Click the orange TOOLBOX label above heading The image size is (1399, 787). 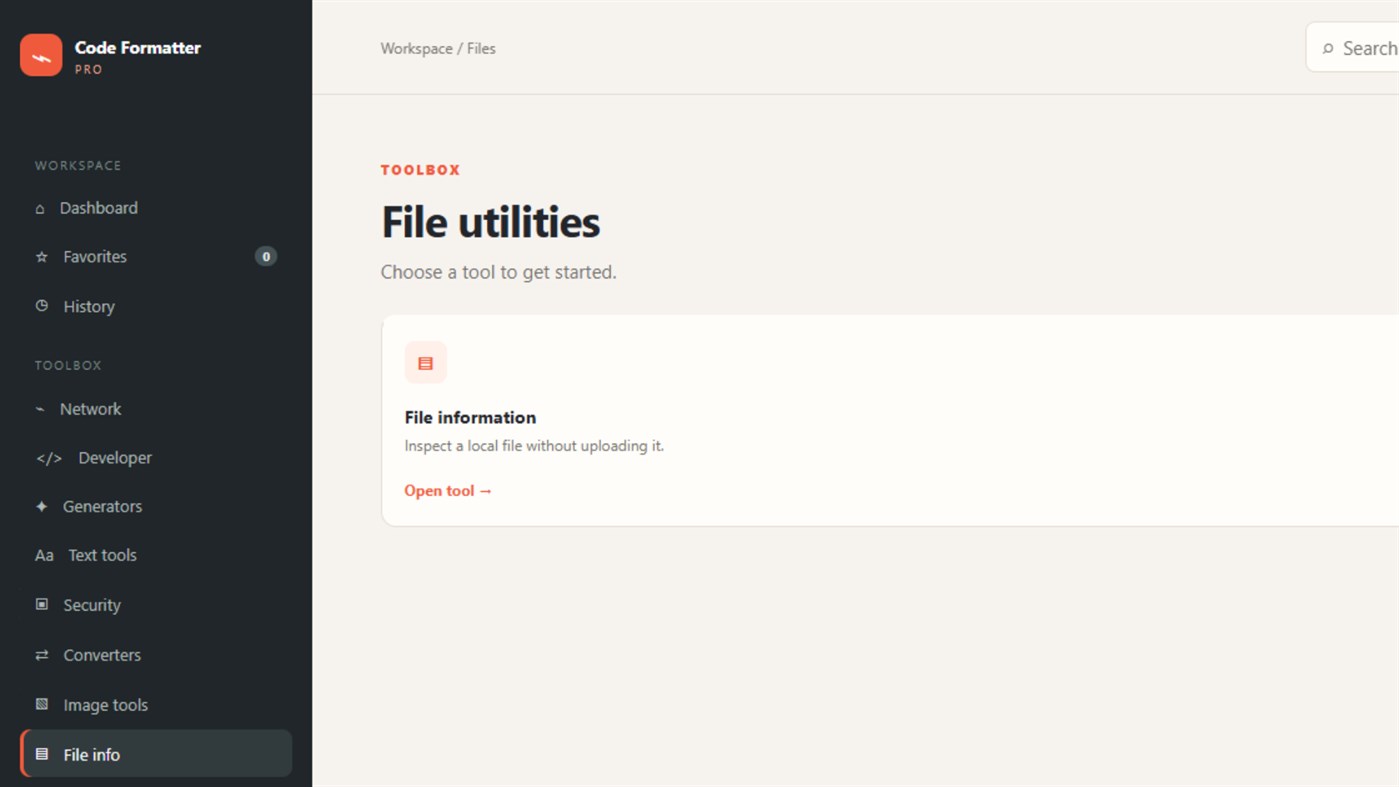pyautogui.click(x=421, y=170)
